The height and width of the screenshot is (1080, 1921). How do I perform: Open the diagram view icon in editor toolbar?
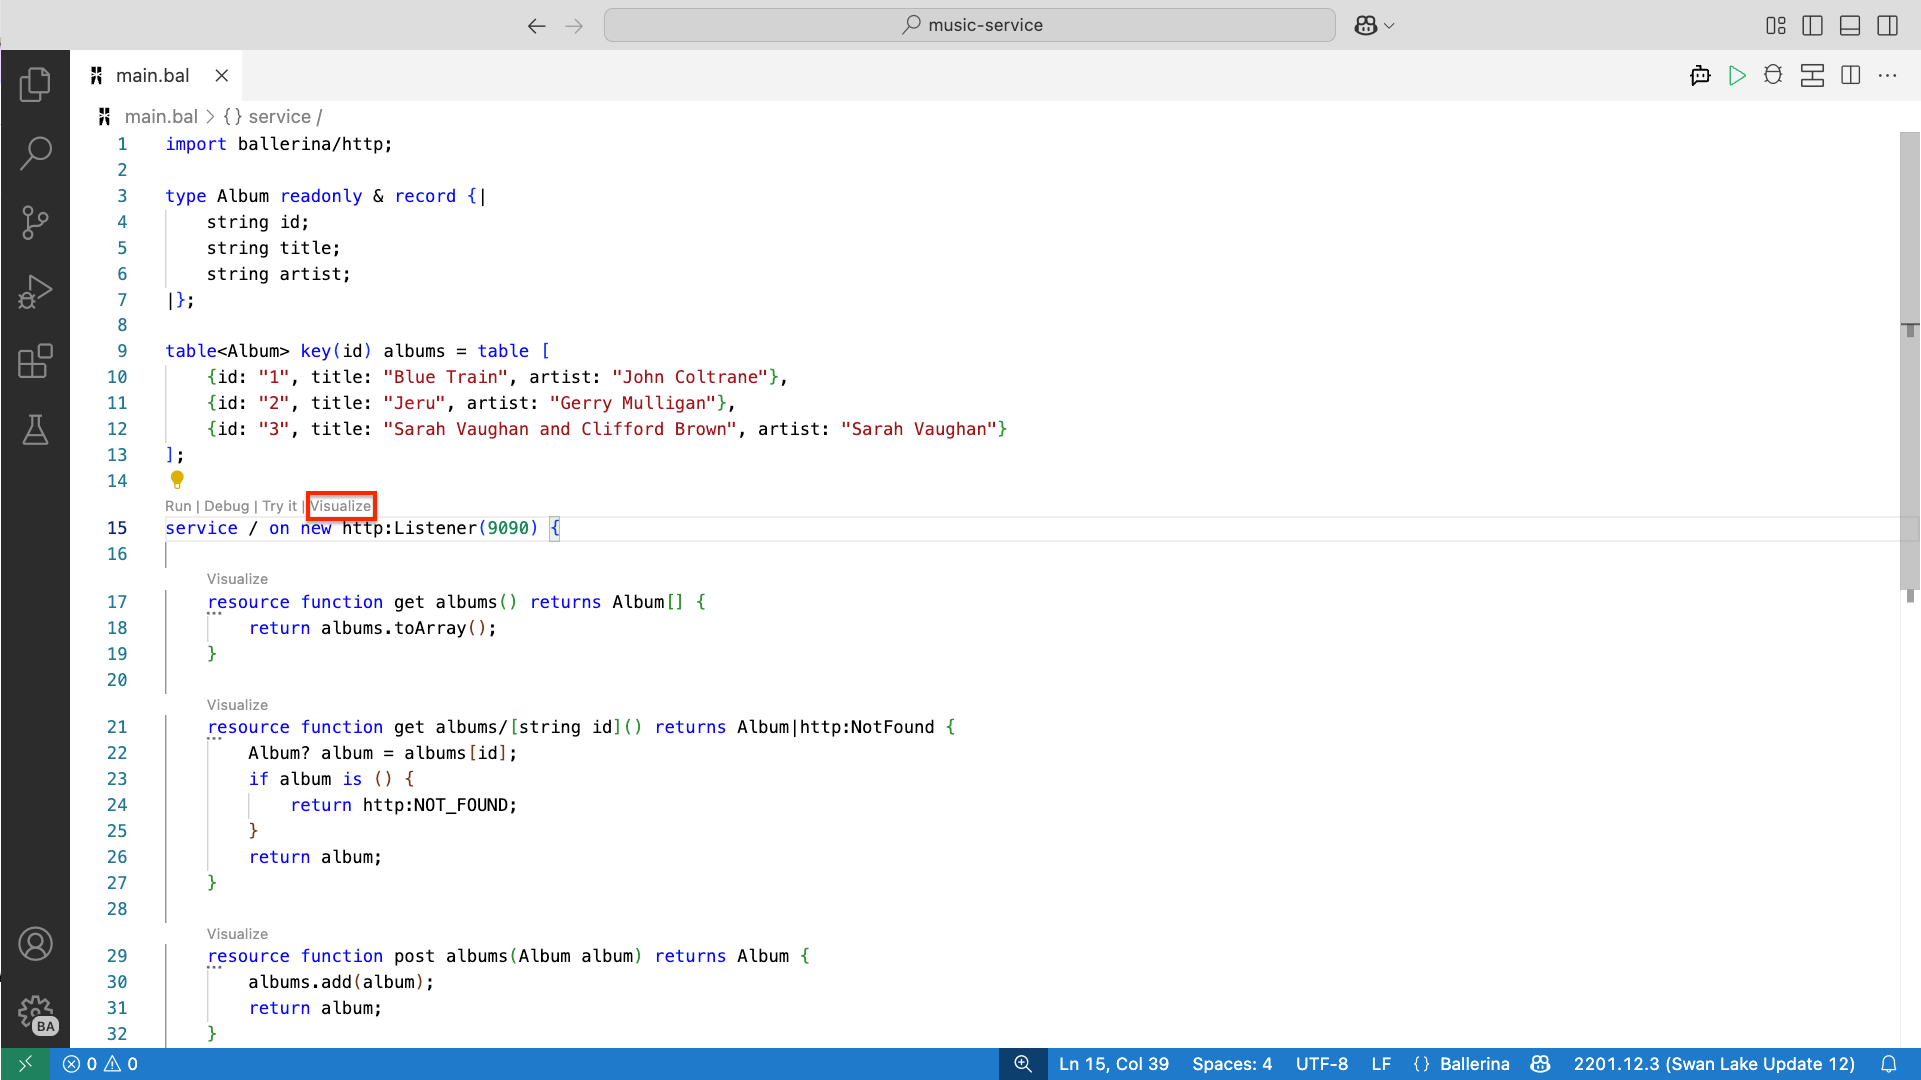[x=1812, y=76]
